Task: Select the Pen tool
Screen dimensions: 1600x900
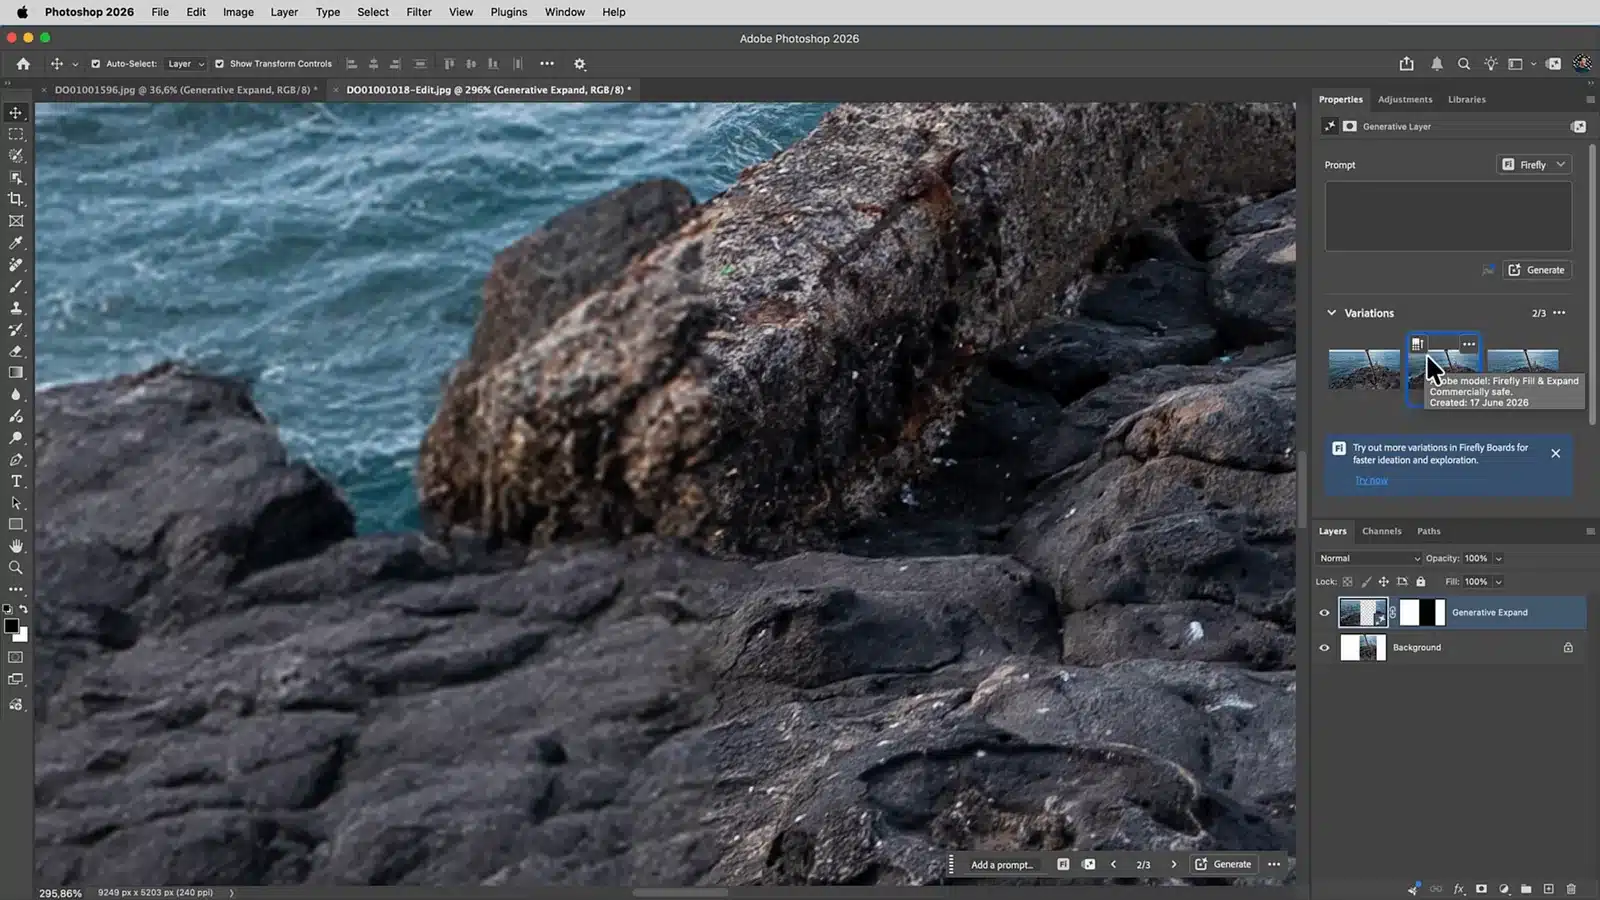Action: [16, 460]
